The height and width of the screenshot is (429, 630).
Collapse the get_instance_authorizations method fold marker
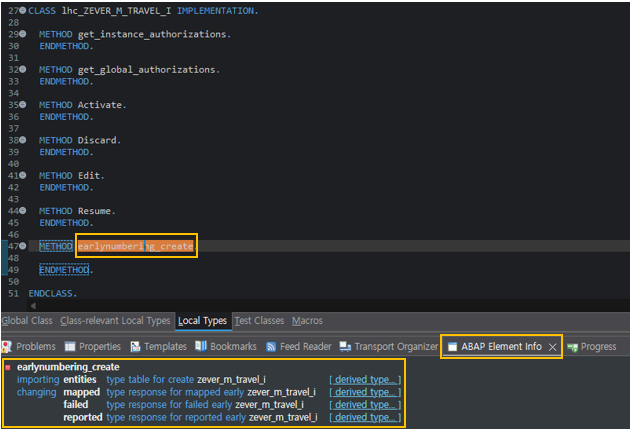tap(23, 34)
